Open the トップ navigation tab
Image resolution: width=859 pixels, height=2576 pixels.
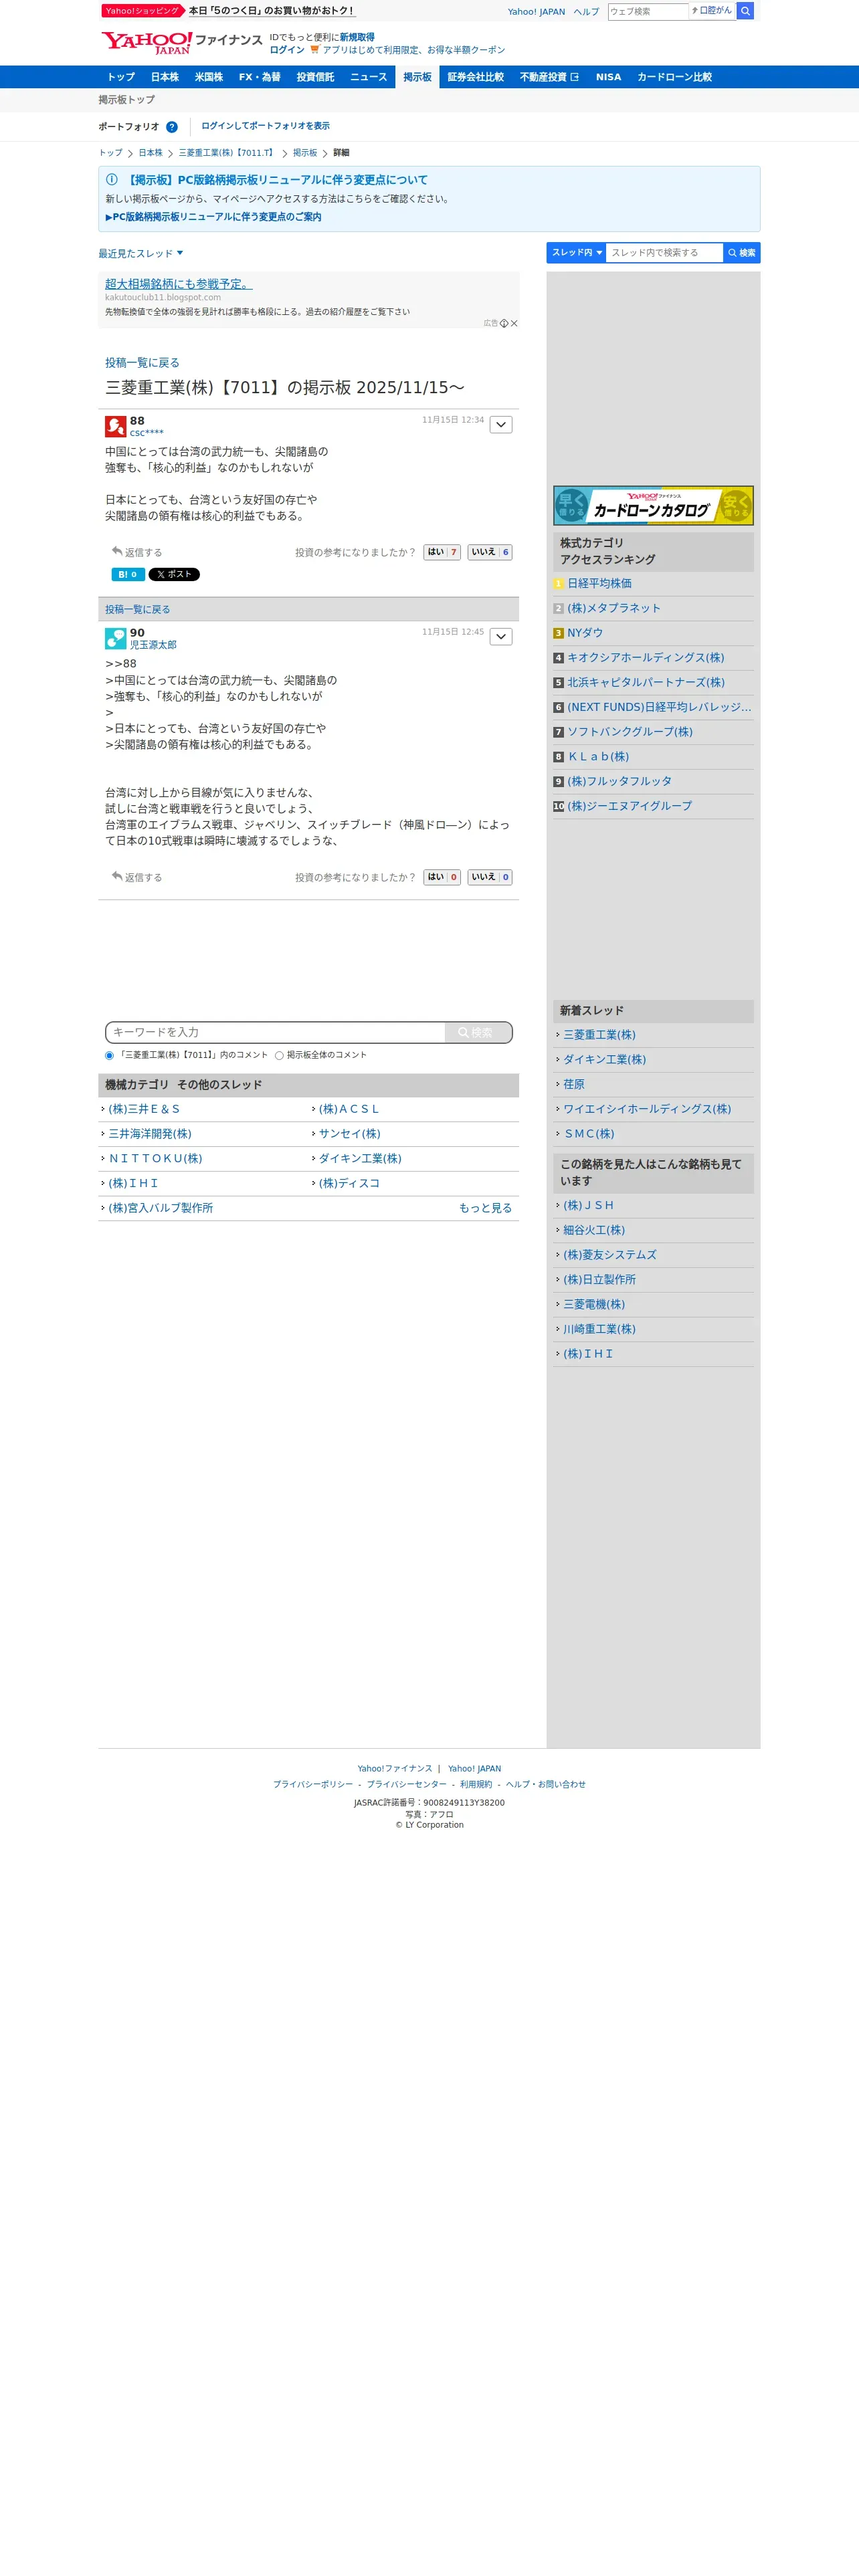[121, 77]
